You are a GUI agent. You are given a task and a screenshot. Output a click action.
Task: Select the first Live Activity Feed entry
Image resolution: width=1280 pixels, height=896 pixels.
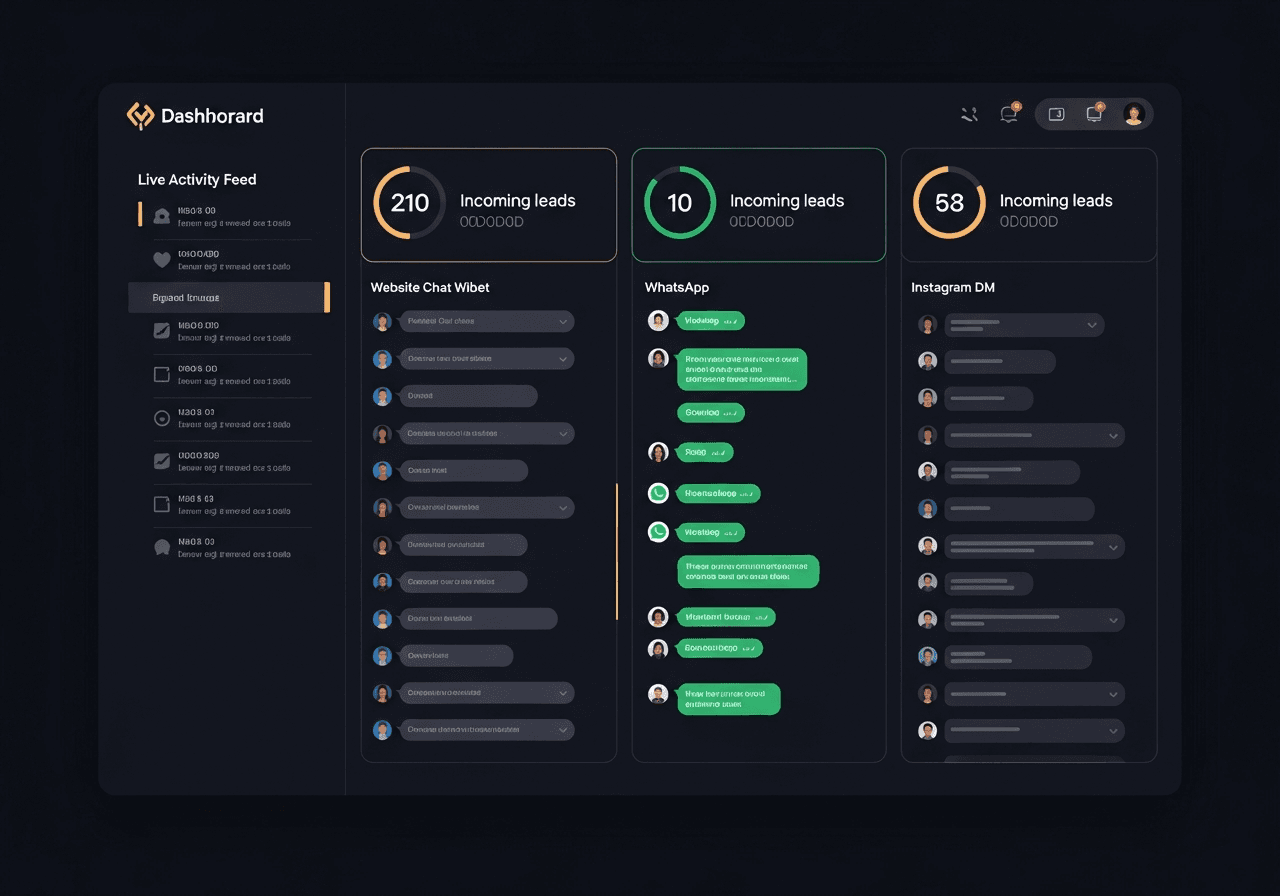(x=225, y=216)
